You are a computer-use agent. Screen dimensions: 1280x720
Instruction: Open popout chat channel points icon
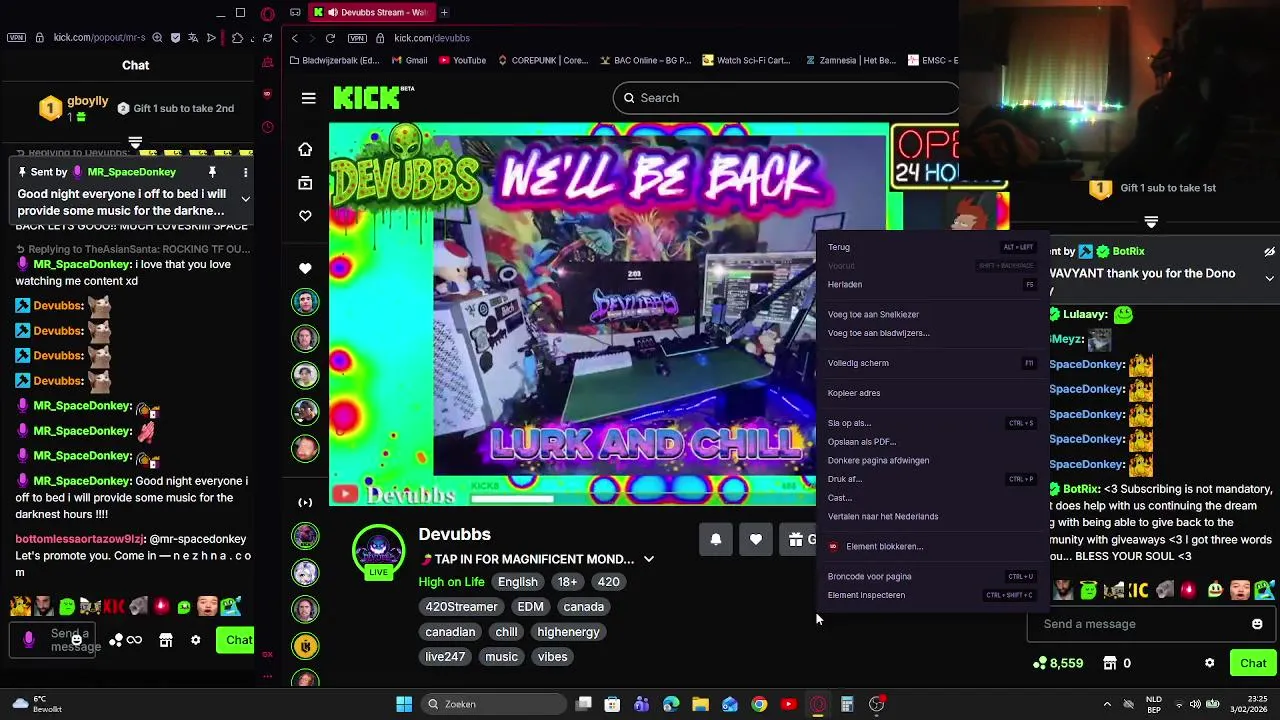click(116, 640)
